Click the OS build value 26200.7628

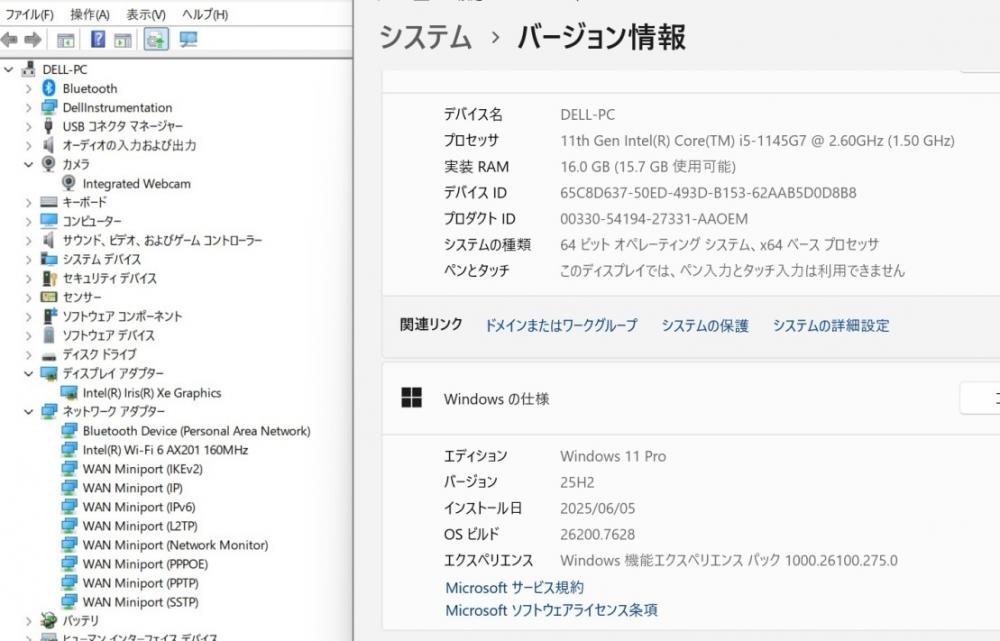598,534
